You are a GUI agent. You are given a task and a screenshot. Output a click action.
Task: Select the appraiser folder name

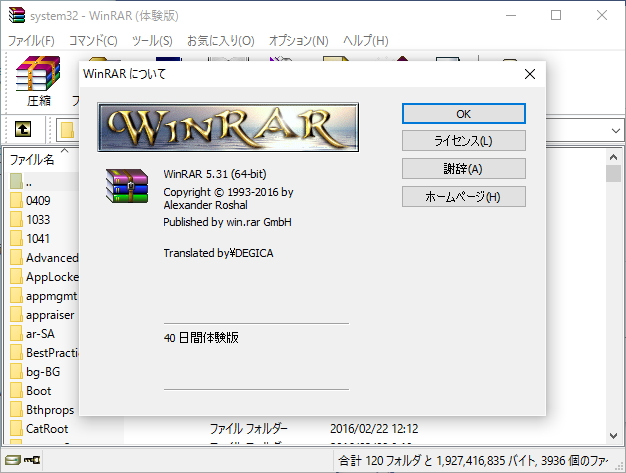pos(50,315)
